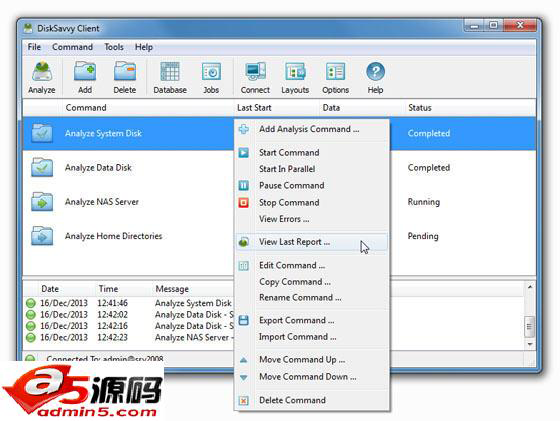The width and height of the screenshot is (560, 421).
Task: Open the Help menu in menu bar
Action: (x=144, y=47)
